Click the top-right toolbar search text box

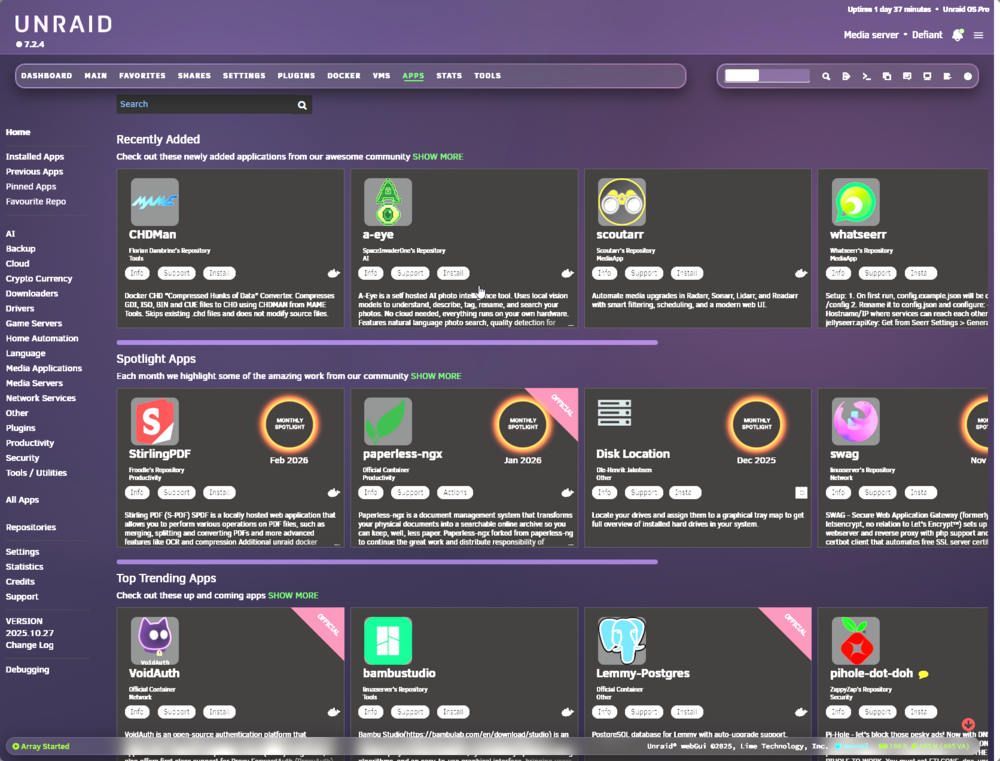coord(767,76)
